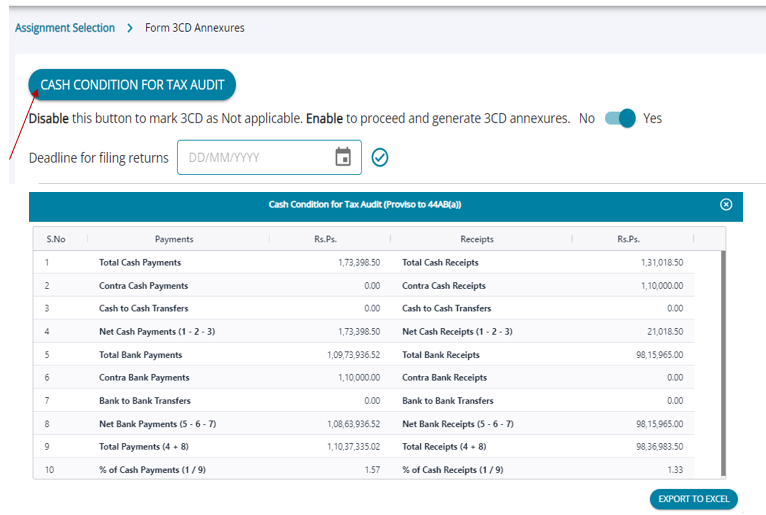
Task: Select the Total Cash Payments row
Action: [140, 263]
